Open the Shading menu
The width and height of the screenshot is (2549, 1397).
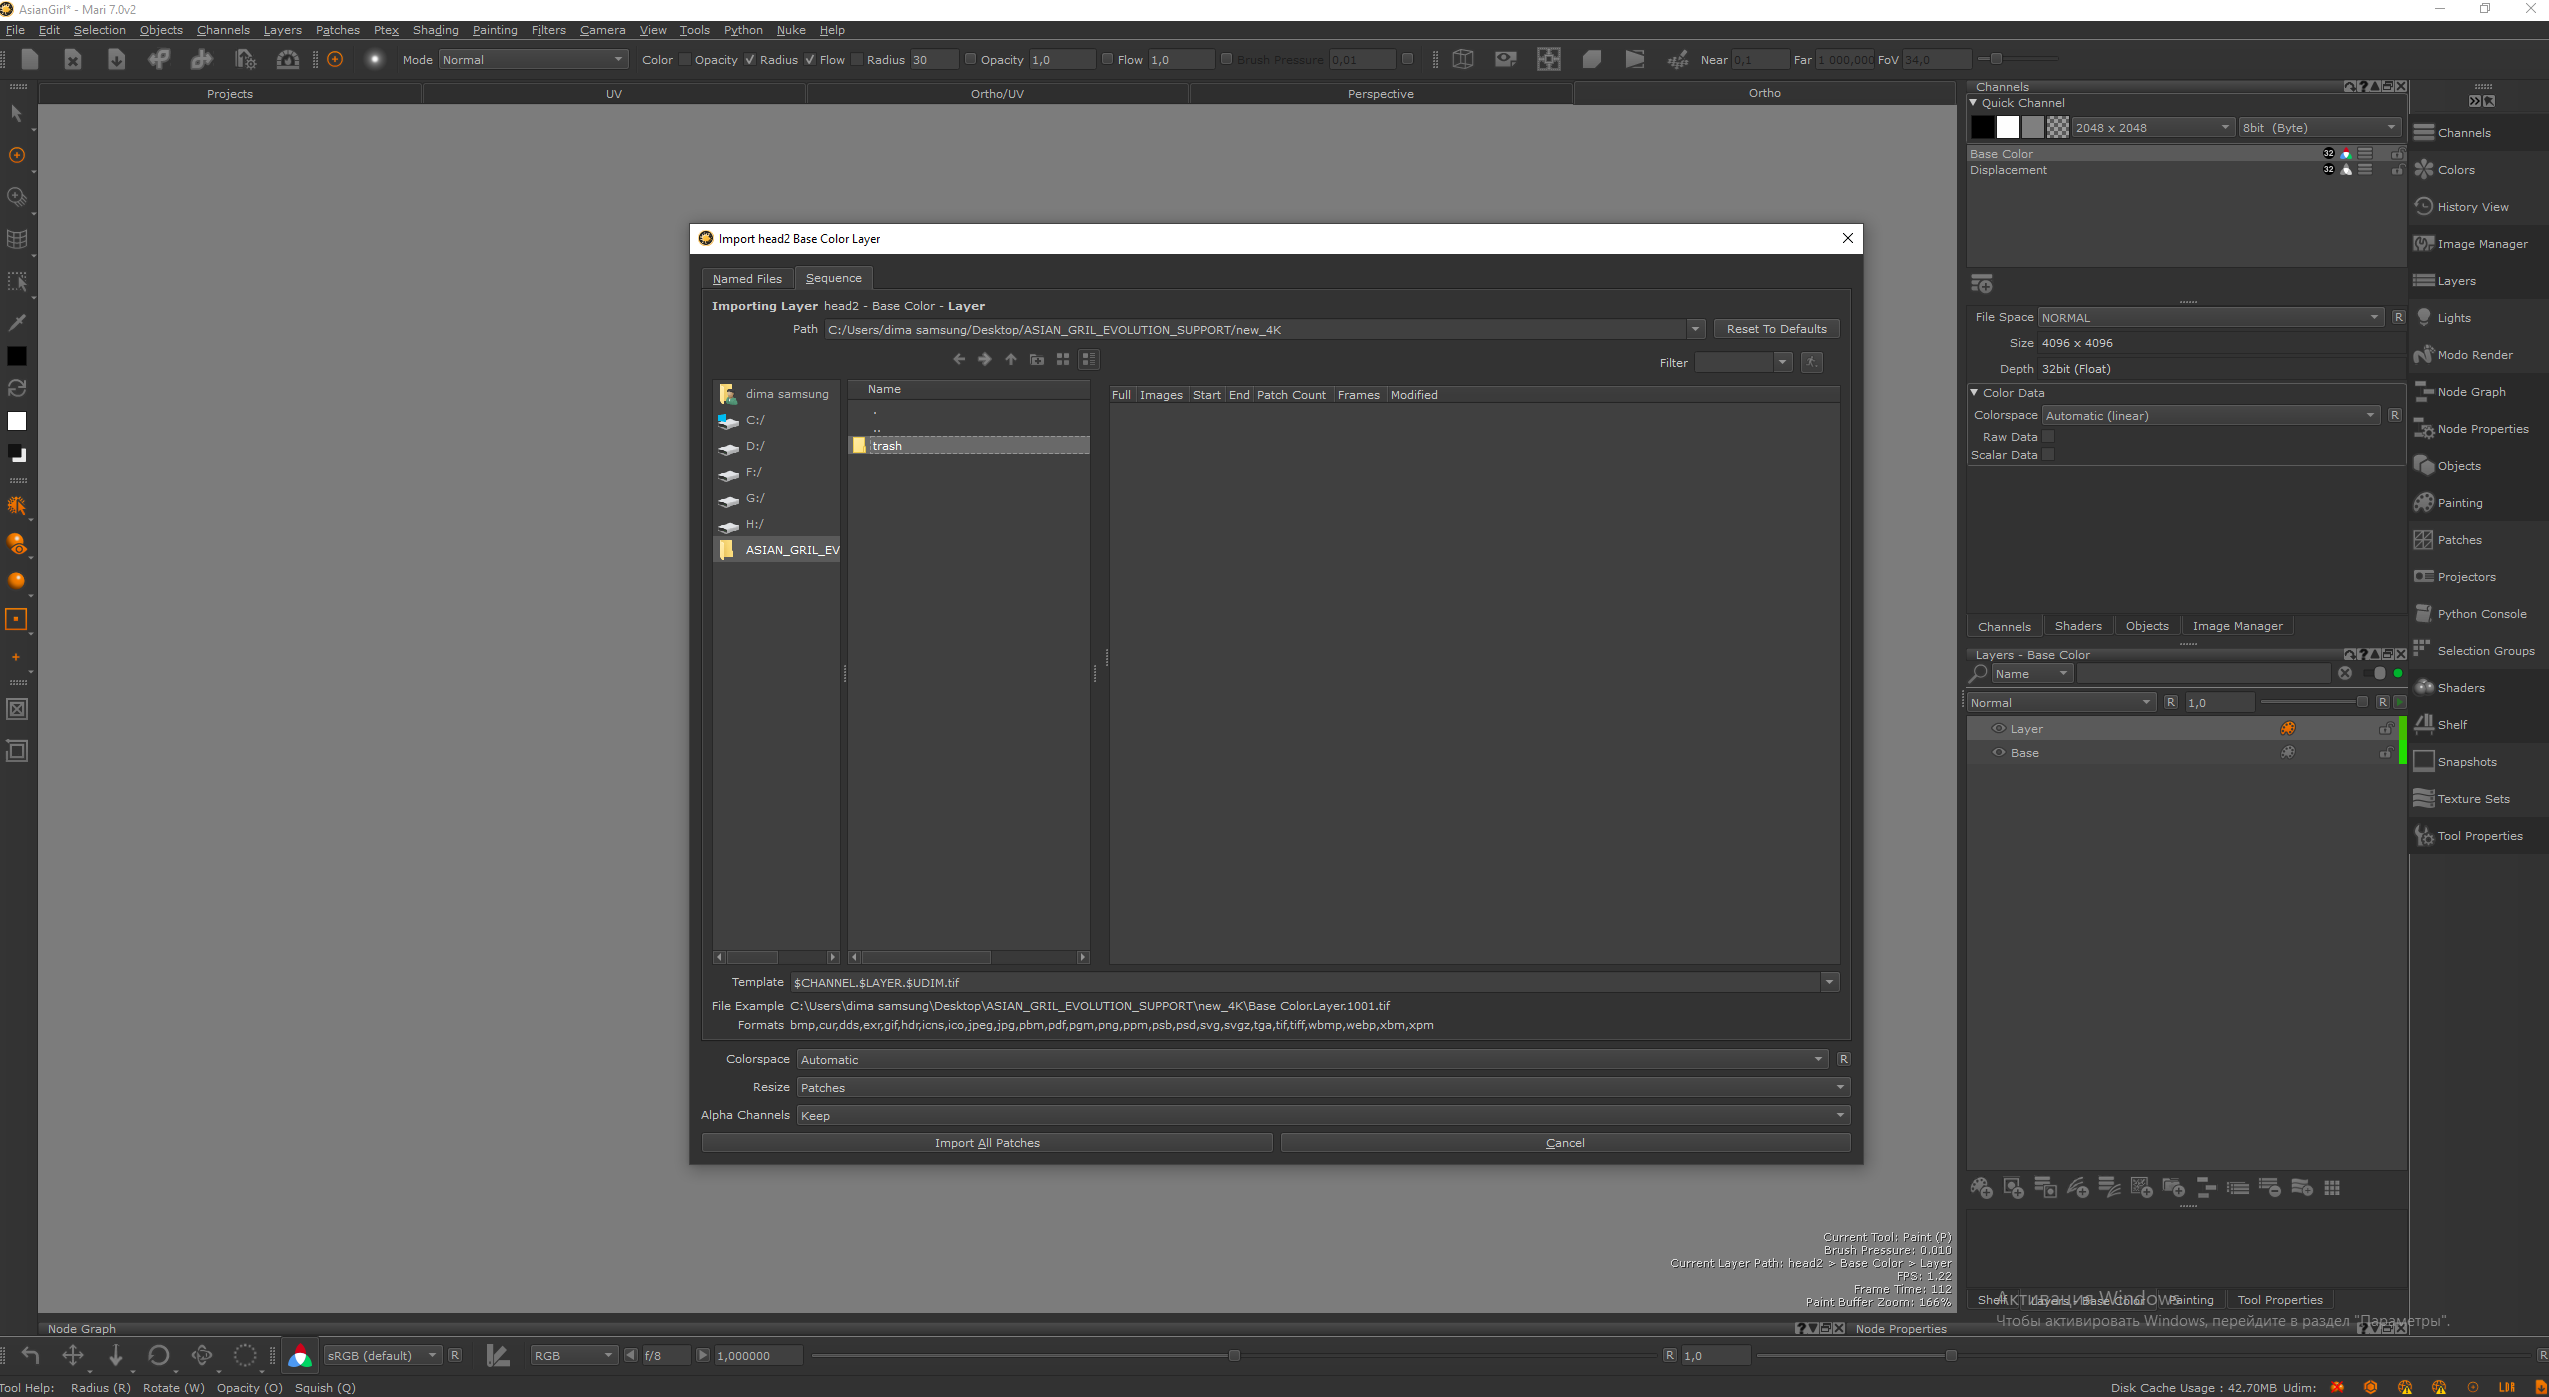point(435,30)
